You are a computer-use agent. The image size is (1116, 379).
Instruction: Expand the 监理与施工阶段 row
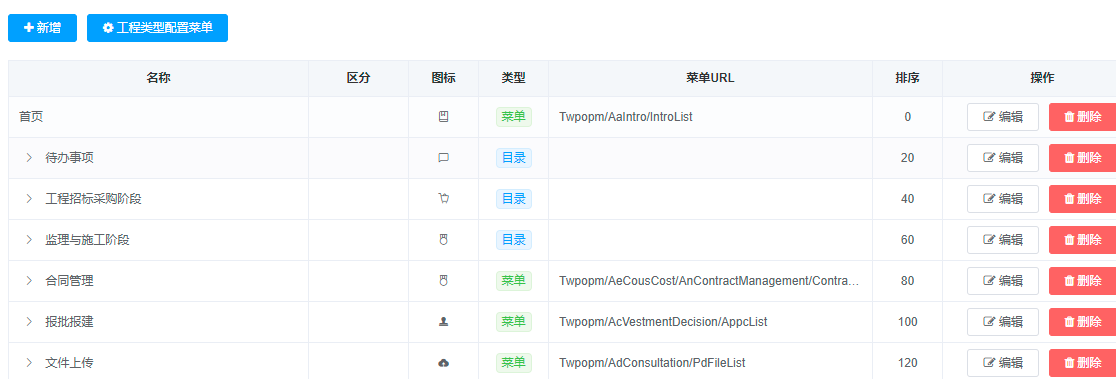[29, 240]
